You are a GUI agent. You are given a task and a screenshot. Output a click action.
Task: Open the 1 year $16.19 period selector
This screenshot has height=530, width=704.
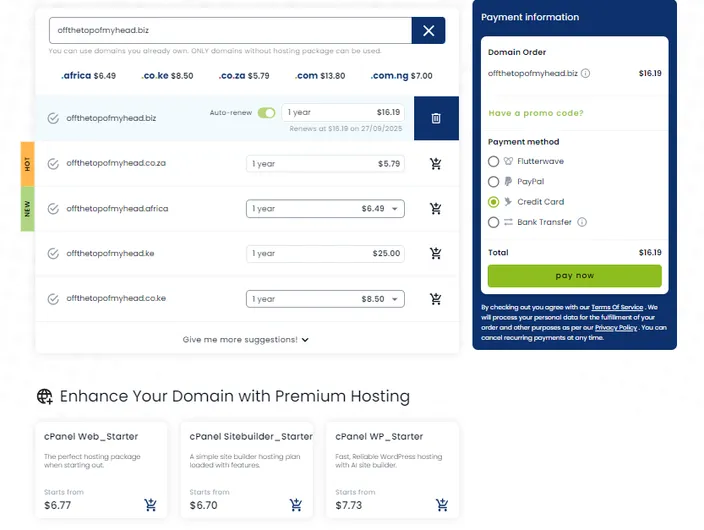pyautogui.click(x=343, y=112)
